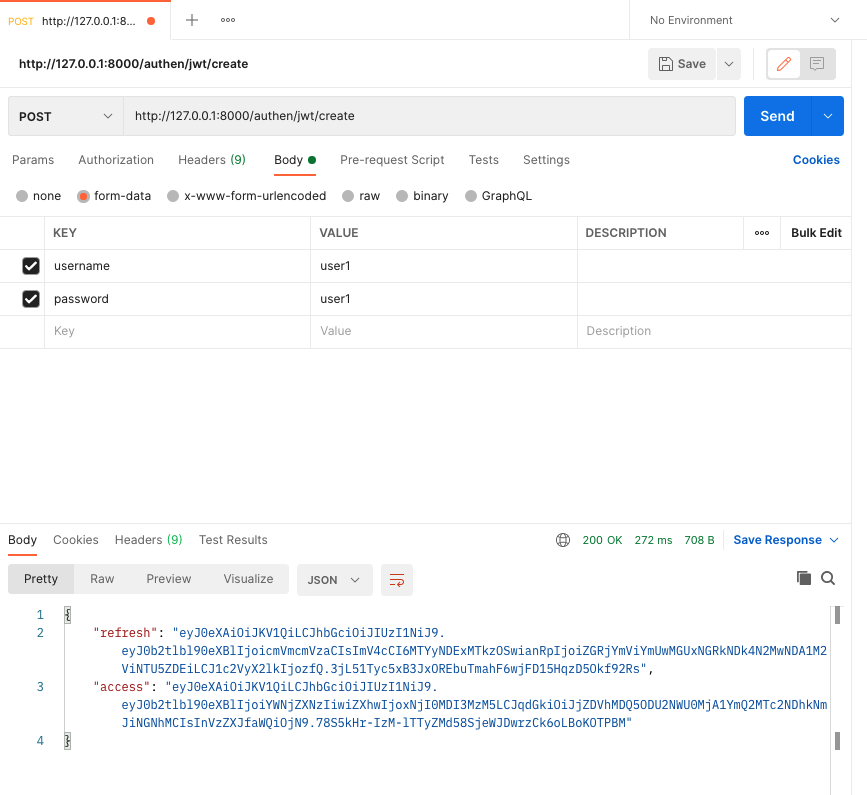The height and width of the screenshot is (795, 867).
Task: Open the comments icon
Action: click(817, 64)
